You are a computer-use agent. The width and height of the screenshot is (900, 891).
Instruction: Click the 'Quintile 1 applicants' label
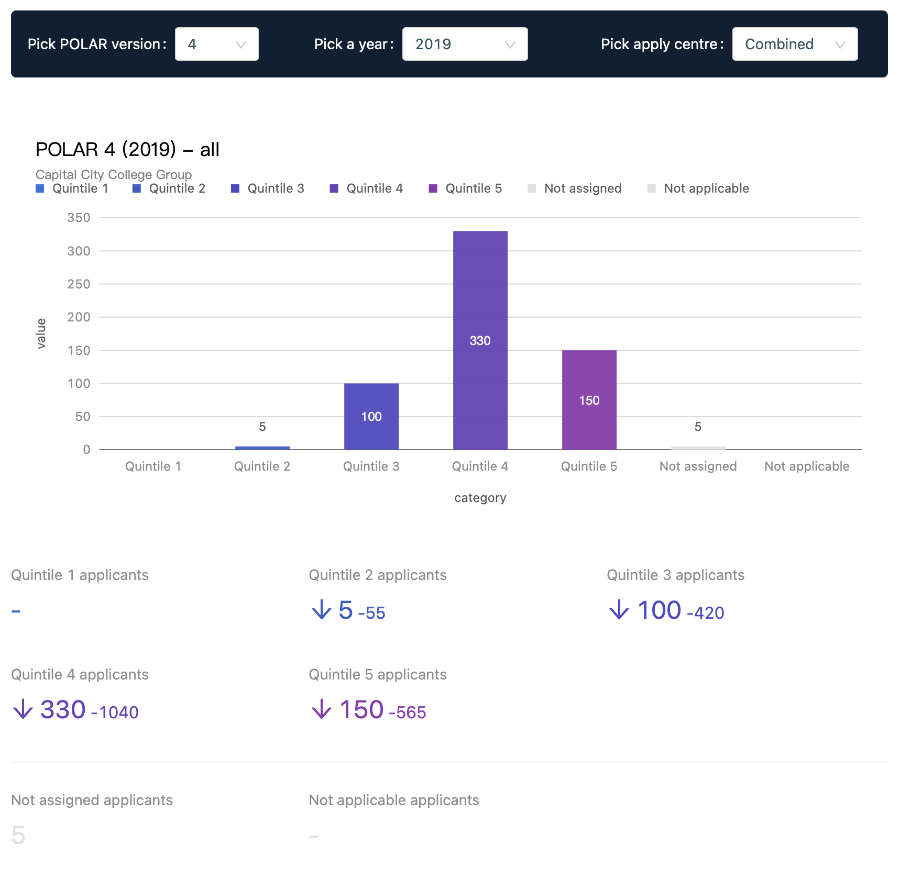(80, 575)
